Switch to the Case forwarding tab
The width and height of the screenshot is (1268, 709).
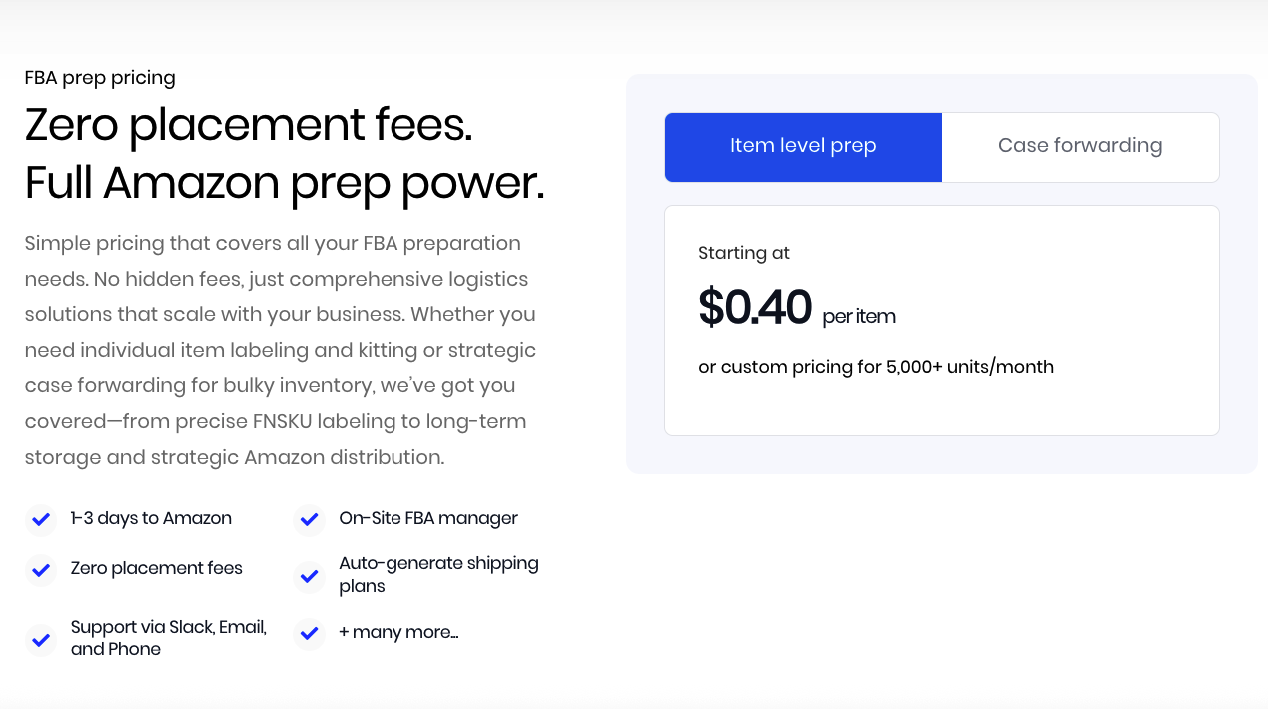[x=1080, y=146]
